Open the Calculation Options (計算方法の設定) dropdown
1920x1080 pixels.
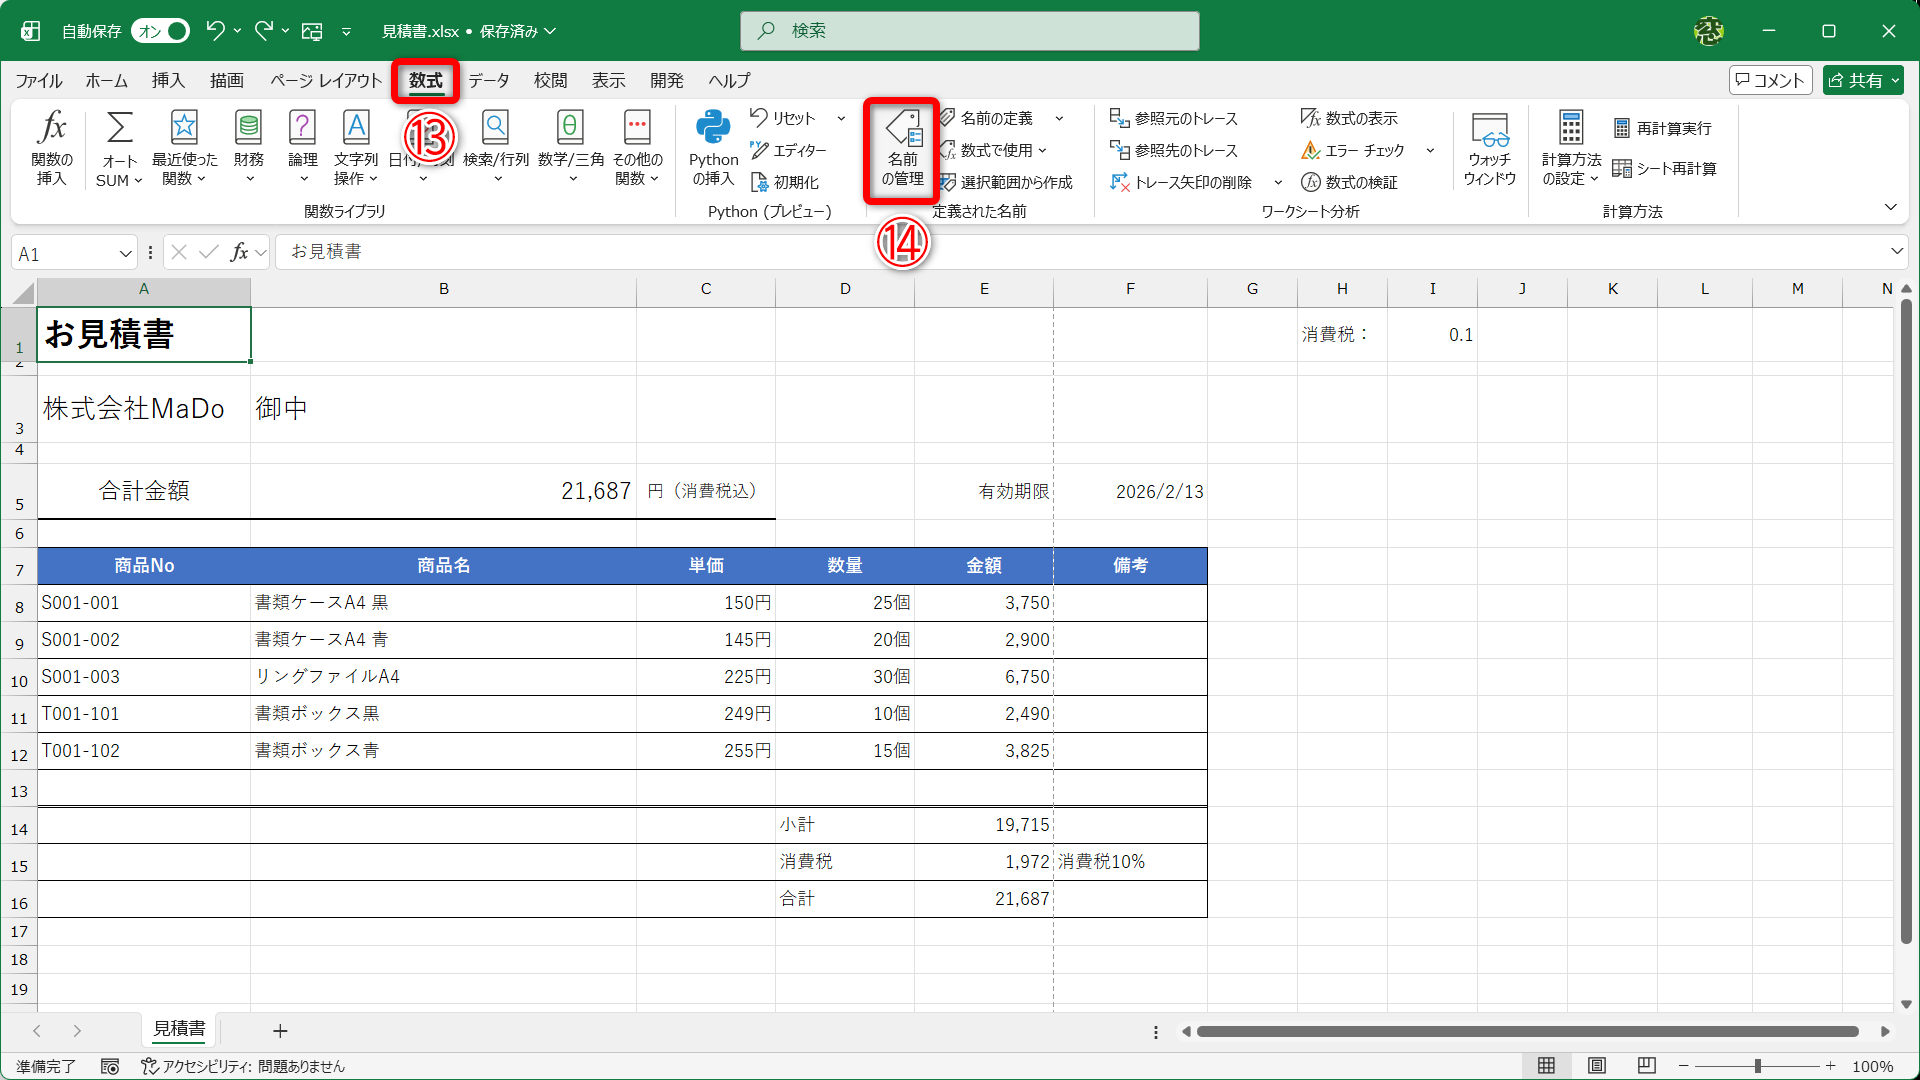1571,148
